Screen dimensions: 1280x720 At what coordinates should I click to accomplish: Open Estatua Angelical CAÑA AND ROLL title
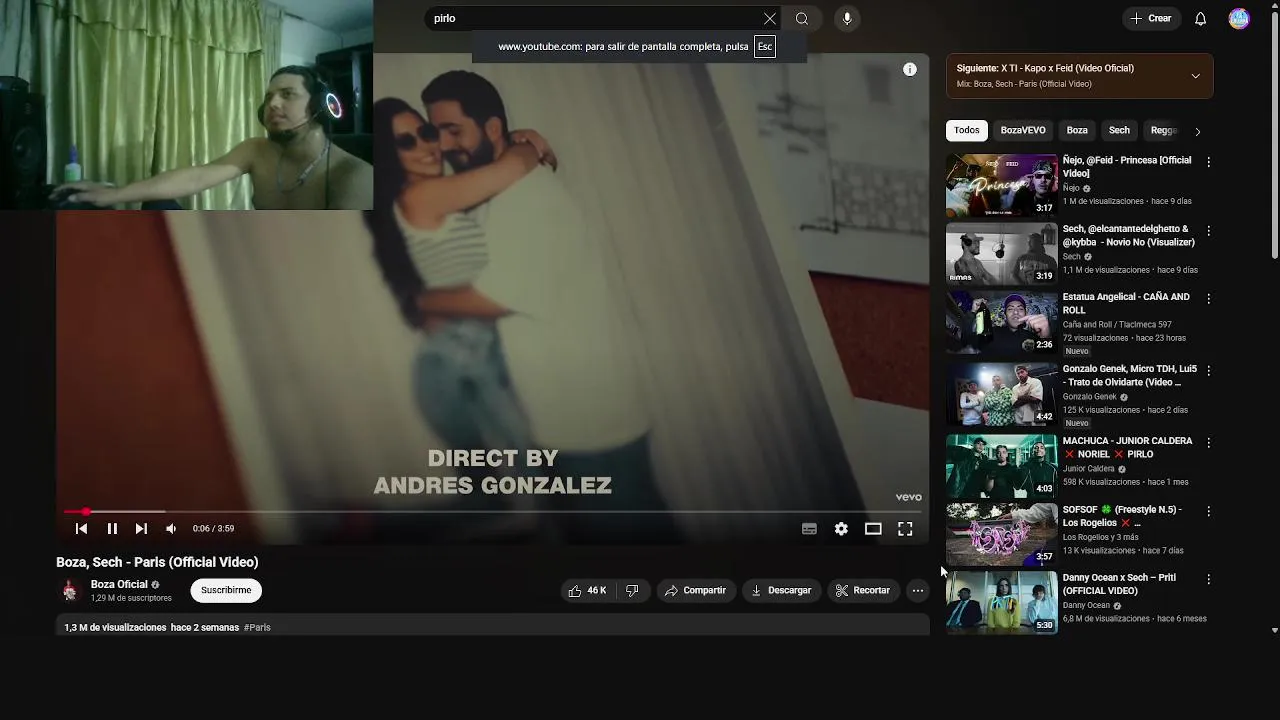pyautogui.click(x=1126, y=304)
